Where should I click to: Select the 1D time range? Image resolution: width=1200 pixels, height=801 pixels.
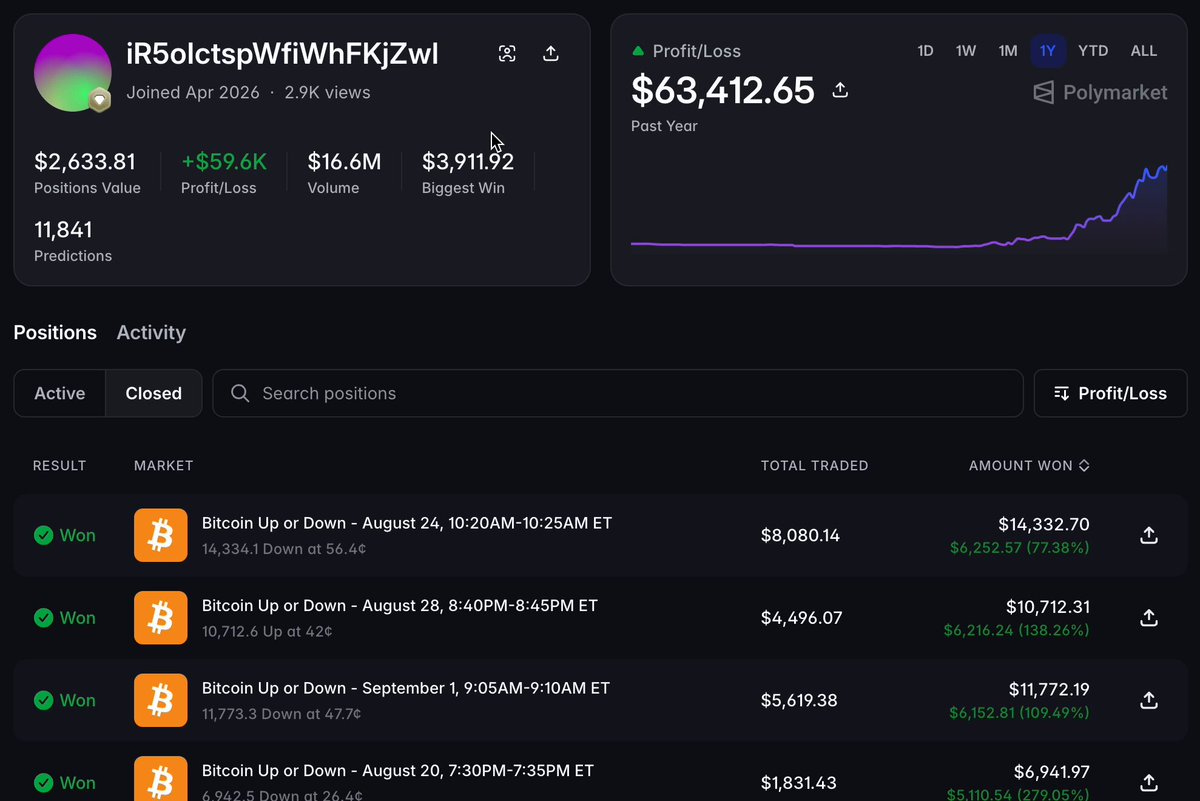925,51
